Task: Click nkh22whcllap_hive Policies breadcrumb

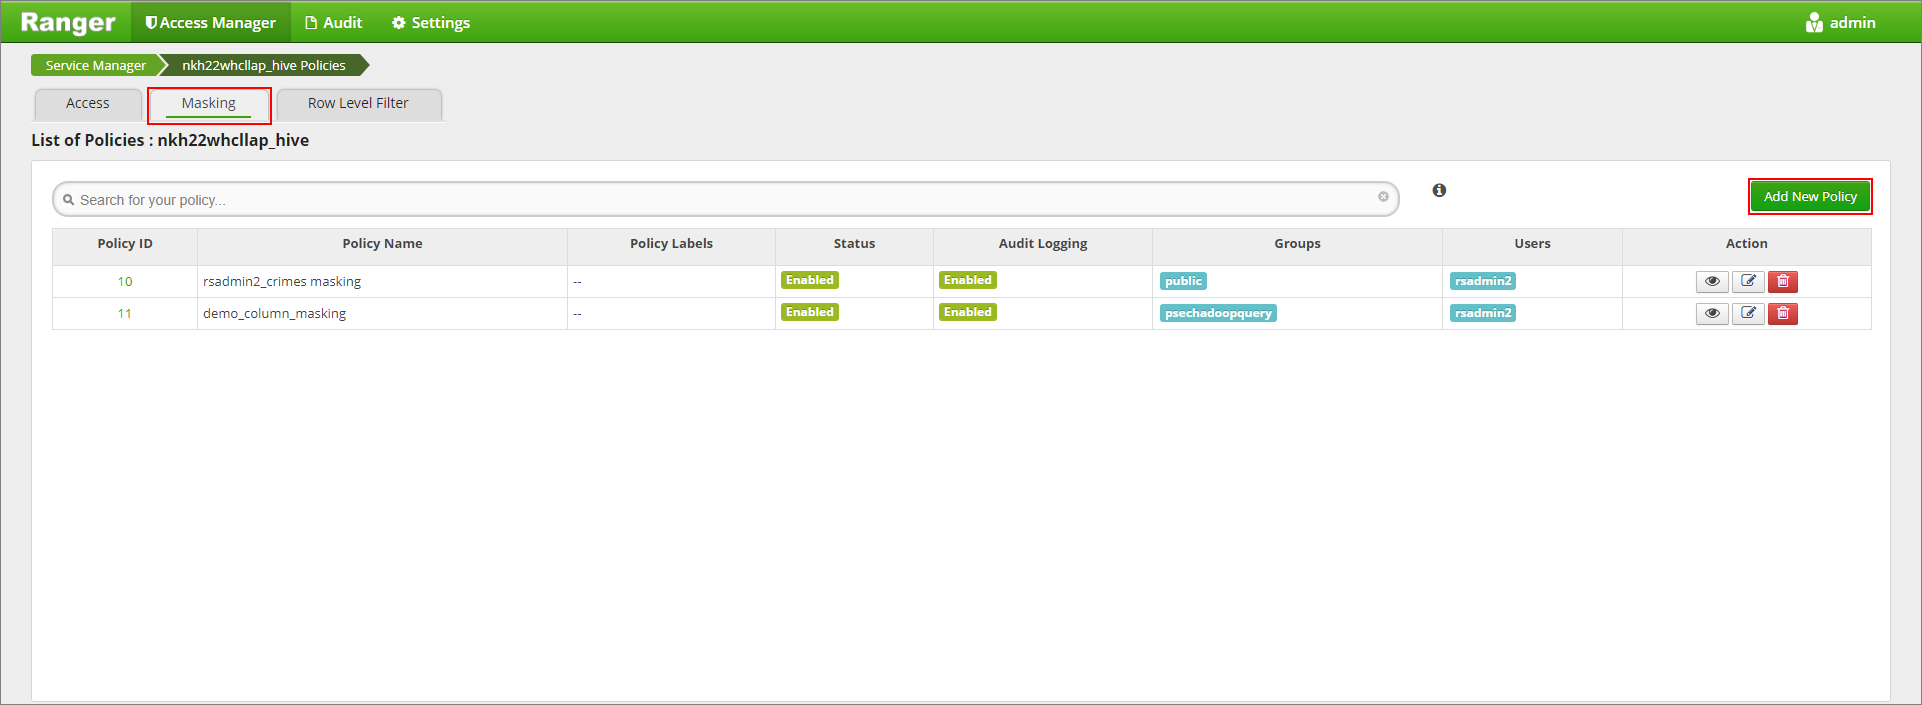Action: coord(264,65)
